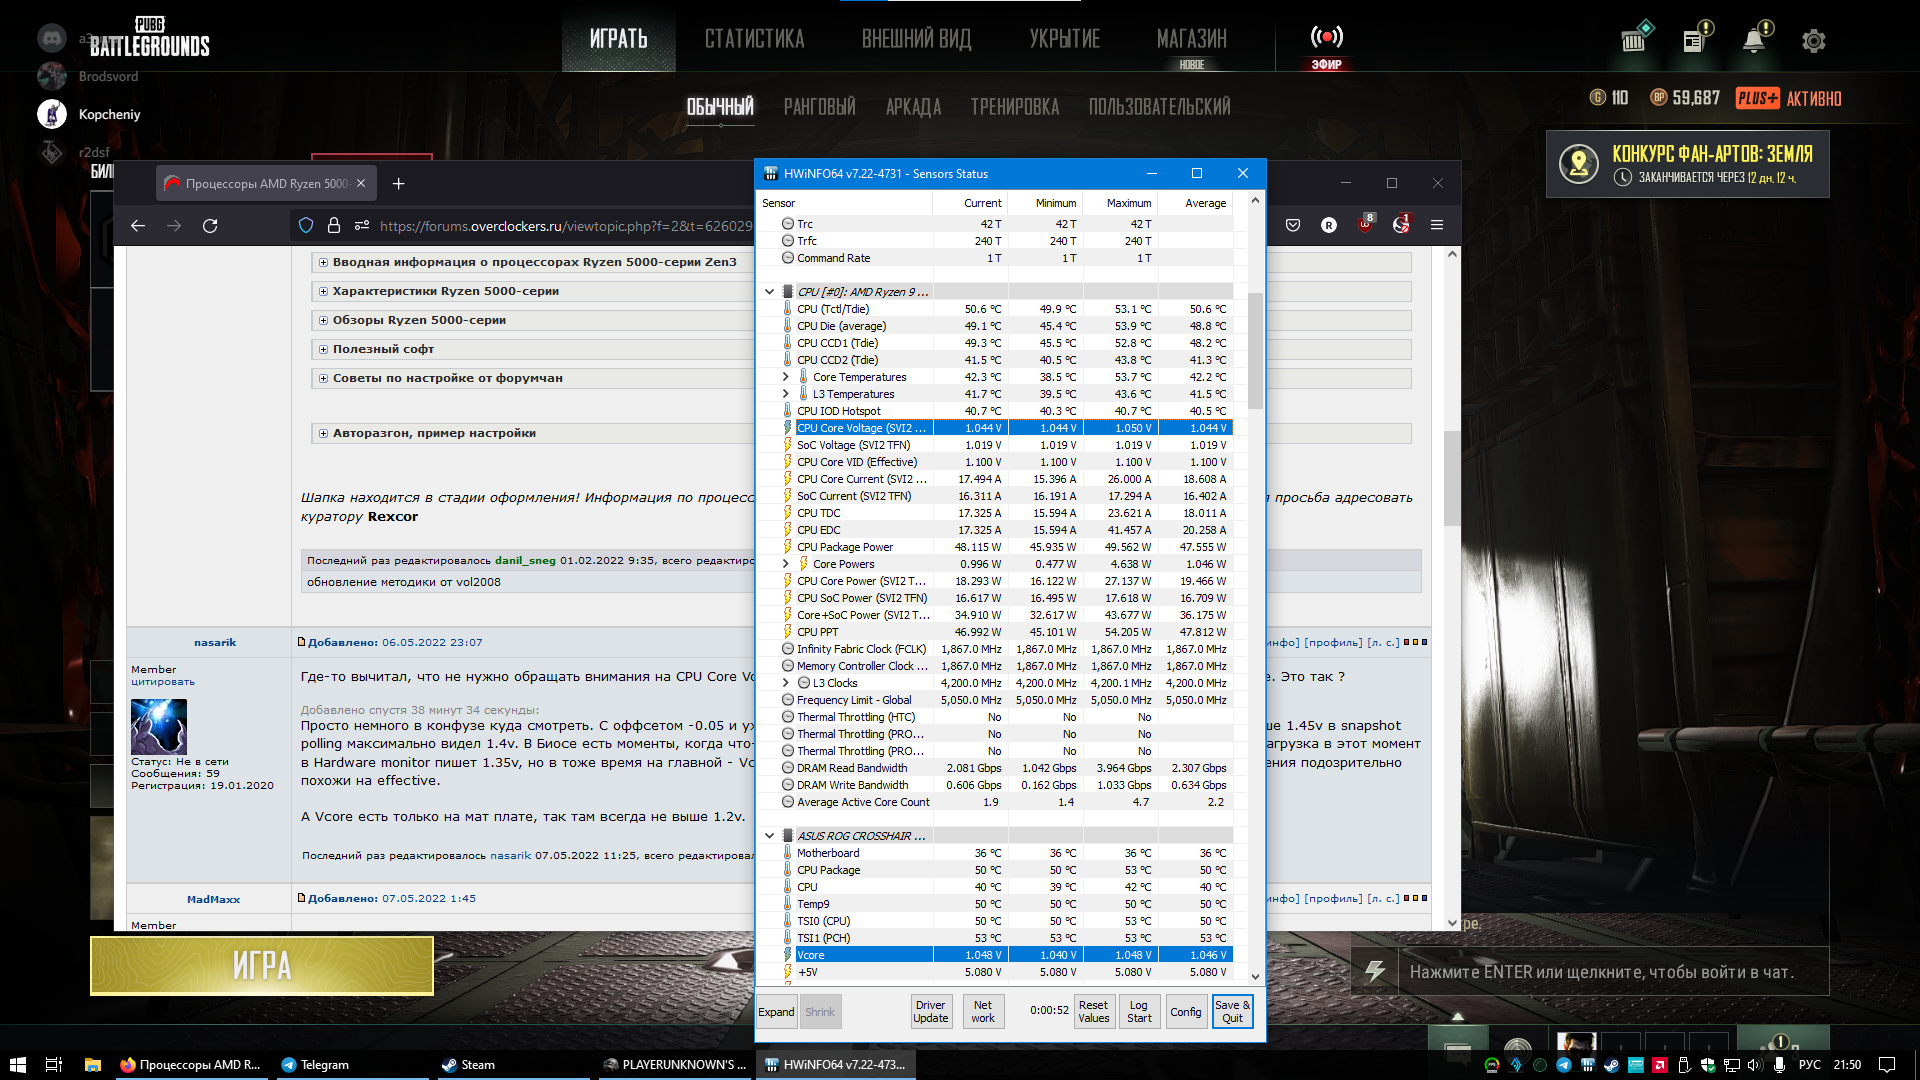Viewport: 1920px width, 1080px height.
Task: Click nasarik username link
Action: (215, 643)
